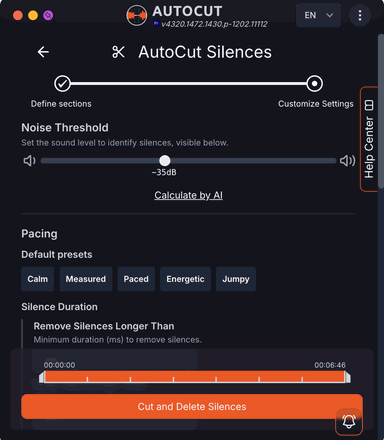The width and height of the screenshot is (384, 440).
Task: Click the purple window button in title bar
Action: [x=48, y=15]
